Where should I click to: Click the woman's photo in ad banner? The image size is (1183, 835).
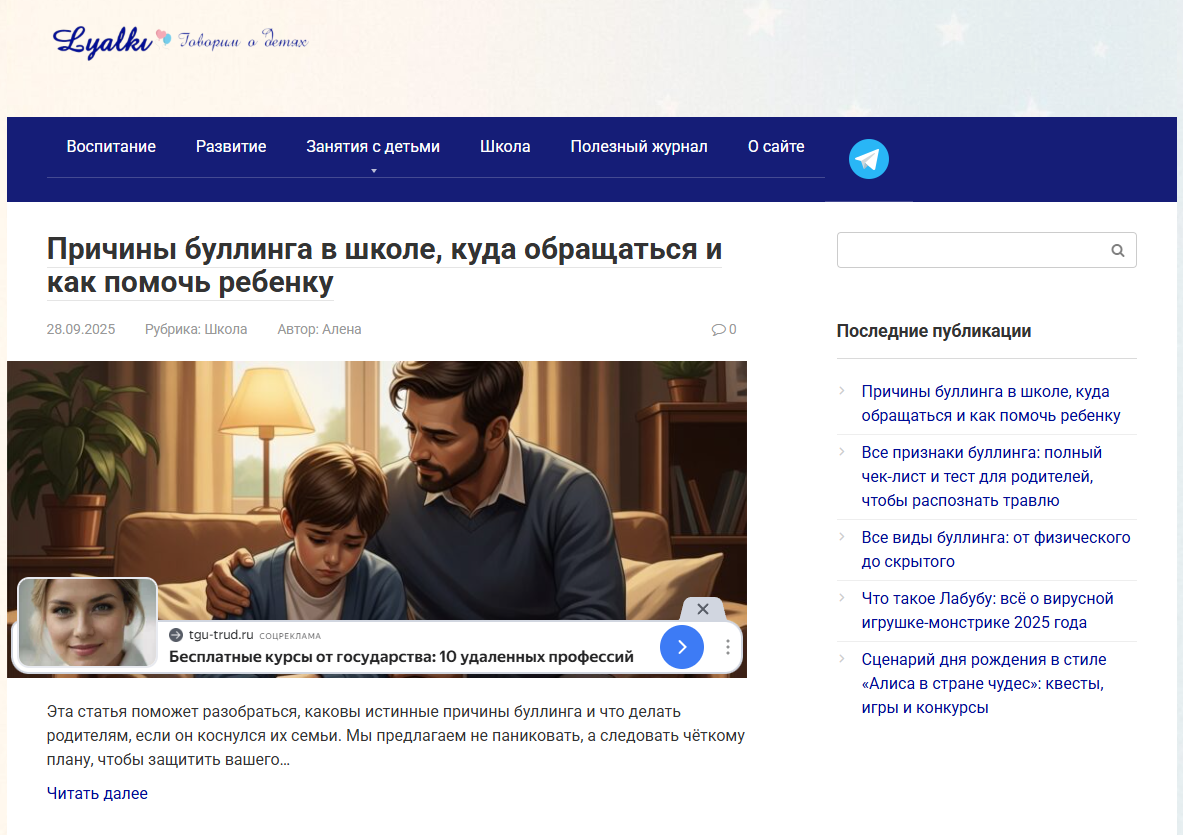point(88,623)
